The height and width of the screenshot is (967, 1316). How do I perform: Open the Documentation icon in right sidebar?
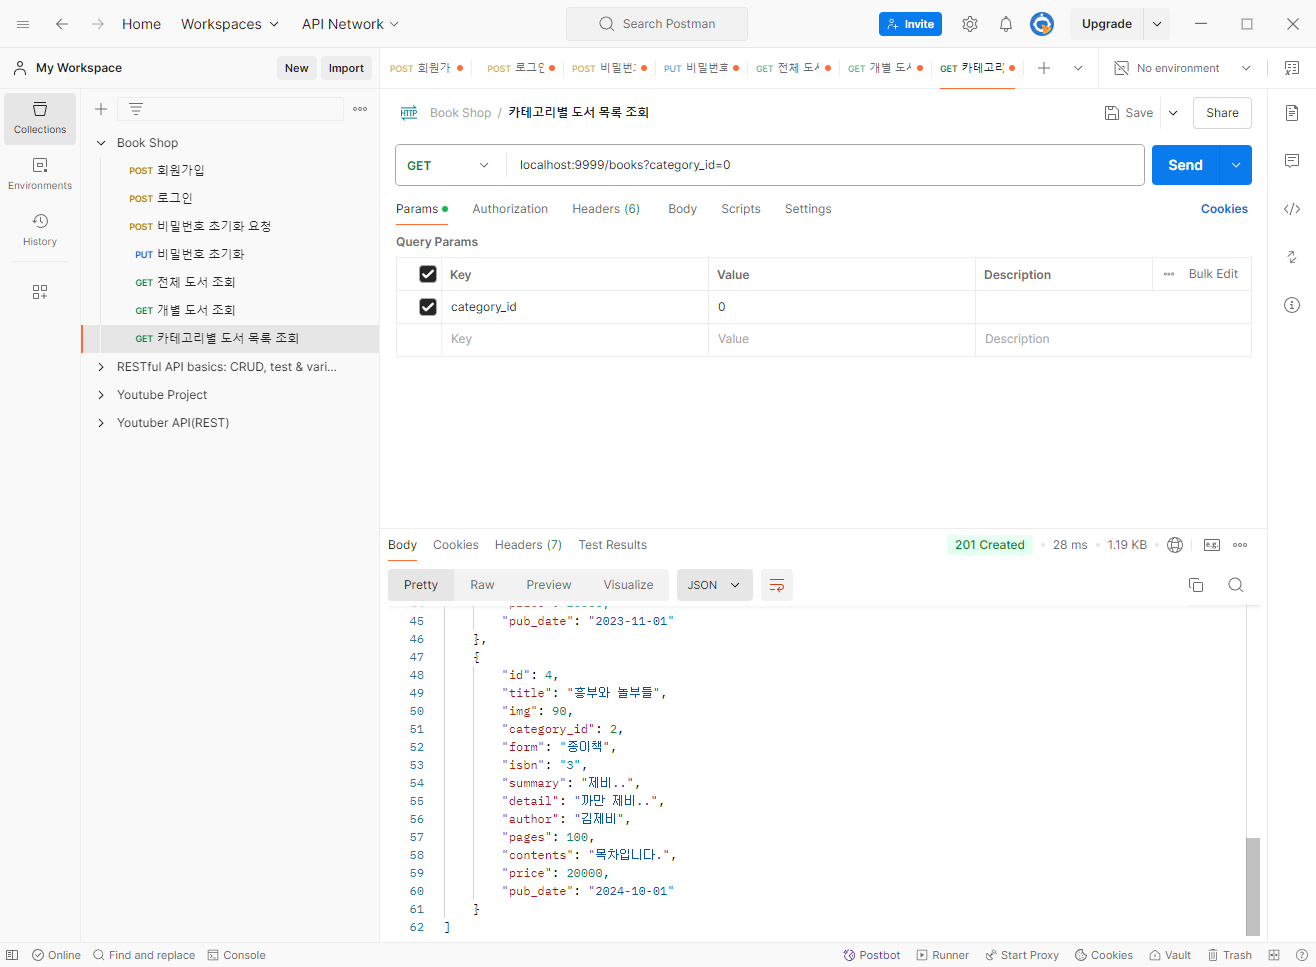[1292, 113]
